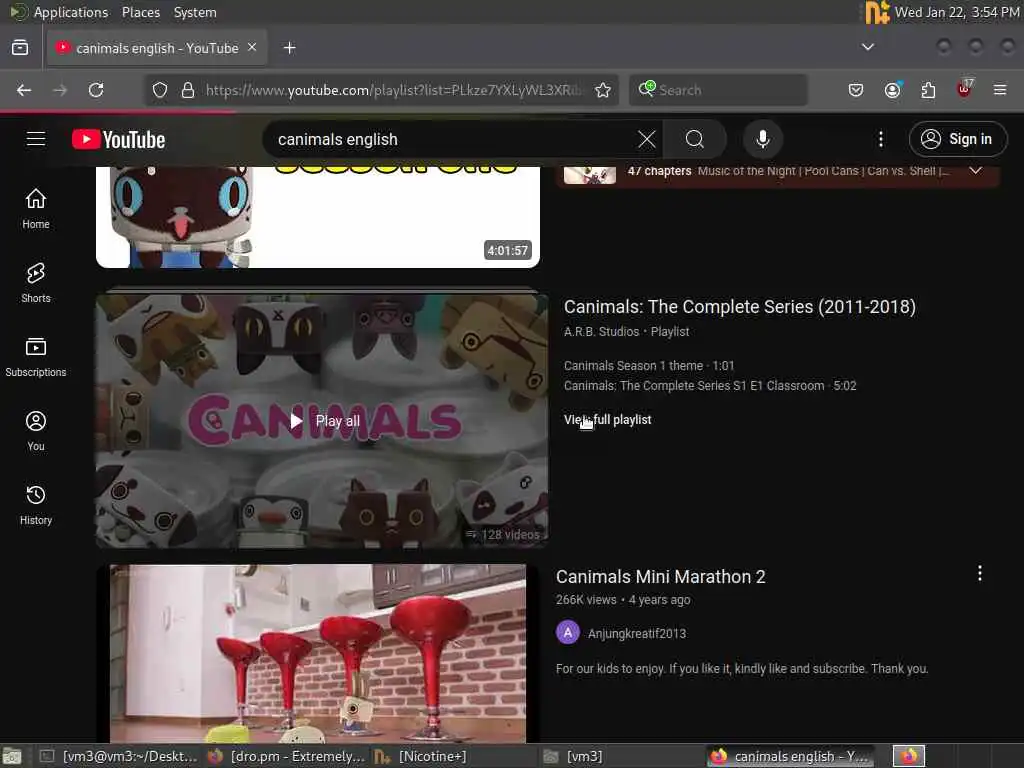Open History in YouTube sidebar
The image size is (1024, 768).
[36, 504]
